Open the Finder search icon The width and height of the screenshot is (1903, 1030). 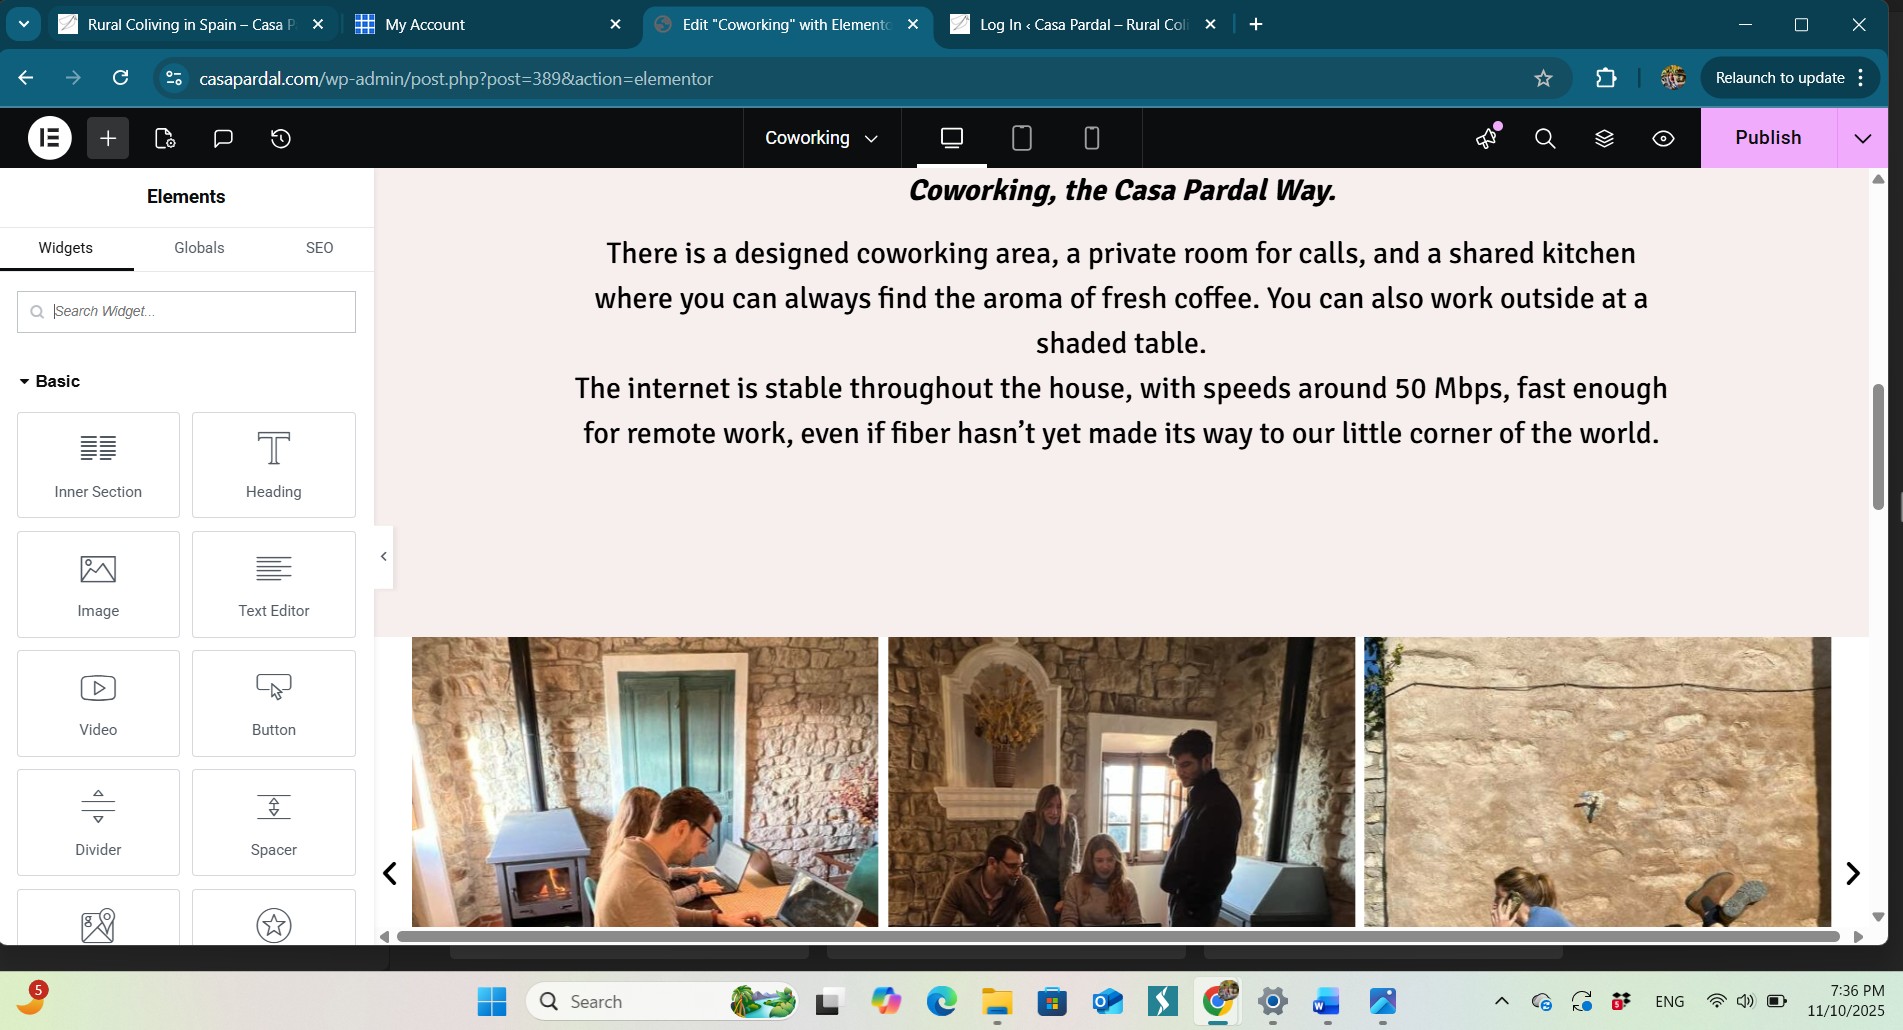point(1545,138)
